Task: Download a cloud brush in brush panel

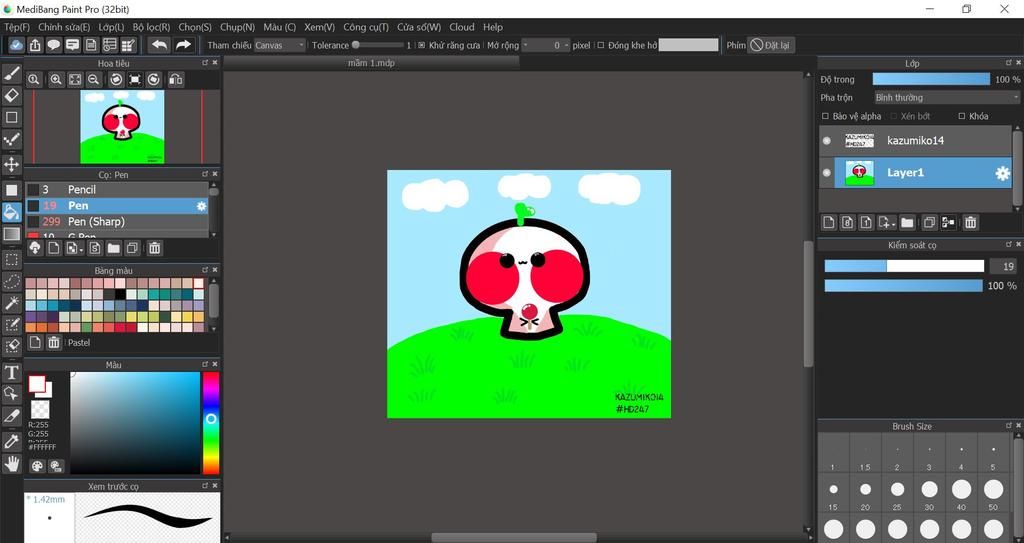Action: pos(35,248)
